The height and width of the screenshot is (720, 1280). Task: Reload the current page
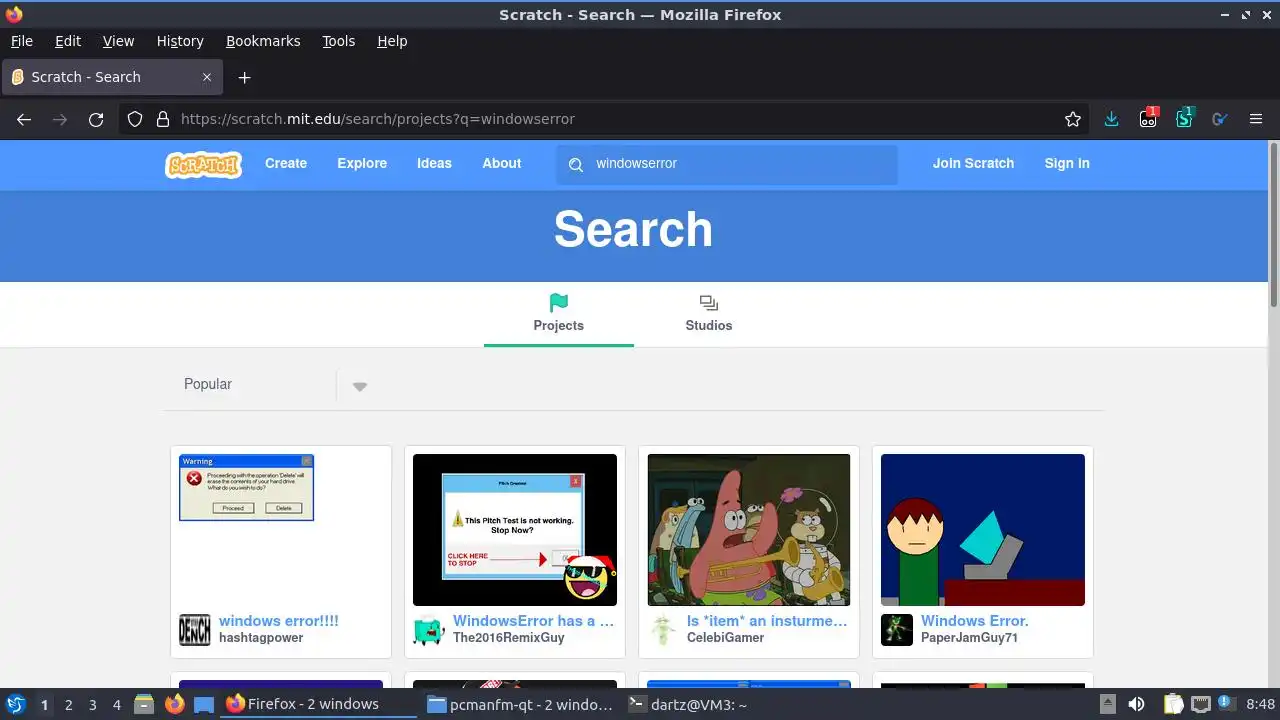(96, 119)
